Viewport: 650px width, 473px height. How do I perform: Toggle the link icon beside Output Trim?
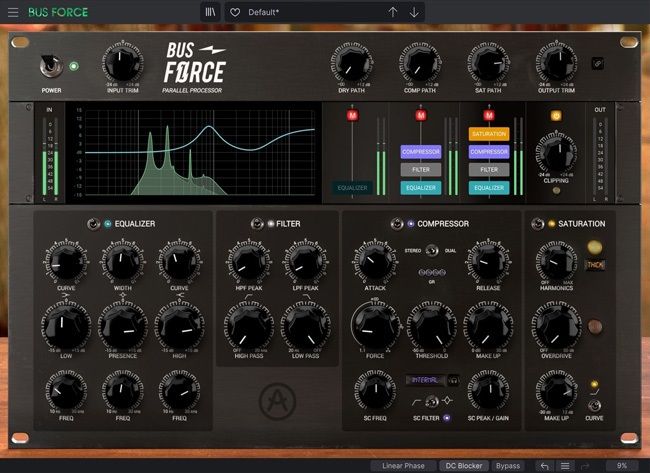(x=597, y=63)
